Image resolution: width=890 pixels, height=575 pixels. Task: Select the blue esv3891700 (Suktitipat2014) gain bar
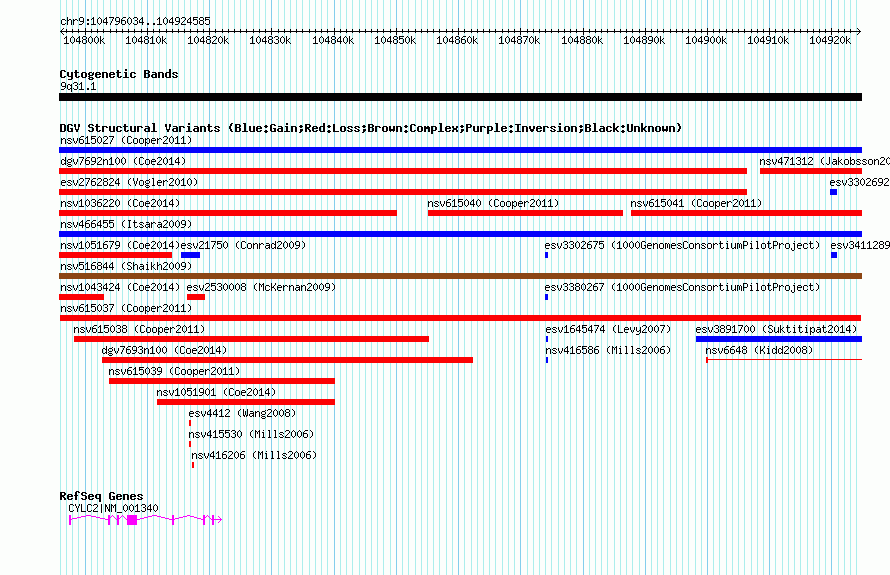click(x=779, y=339)
